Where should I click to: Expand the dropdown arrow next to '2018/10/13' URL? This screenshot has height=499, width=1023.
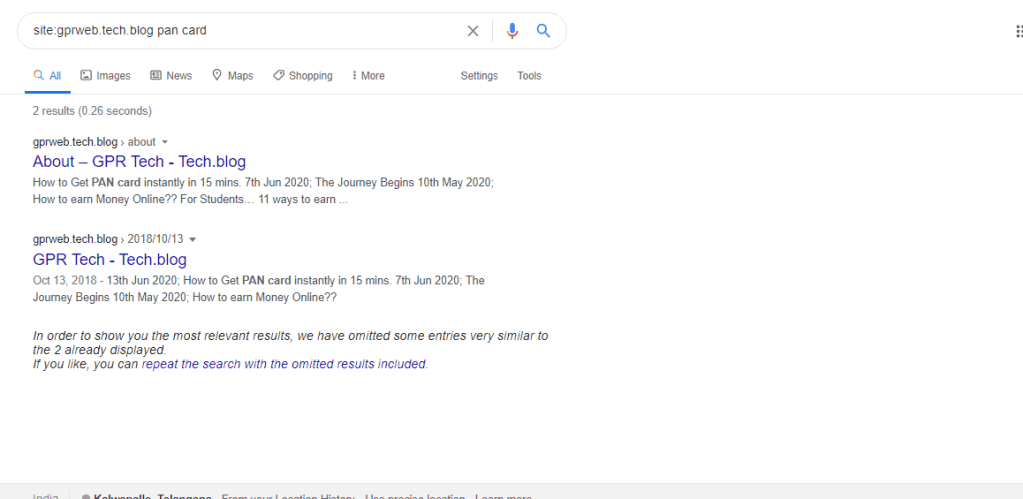click(x=193, y=240)
